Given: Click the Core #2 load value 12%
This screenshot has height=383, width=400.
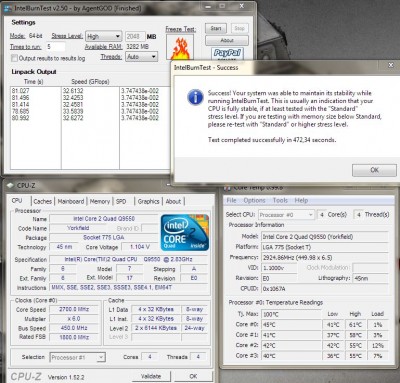Looking at the screenshot, I should [x=378, y=346].
